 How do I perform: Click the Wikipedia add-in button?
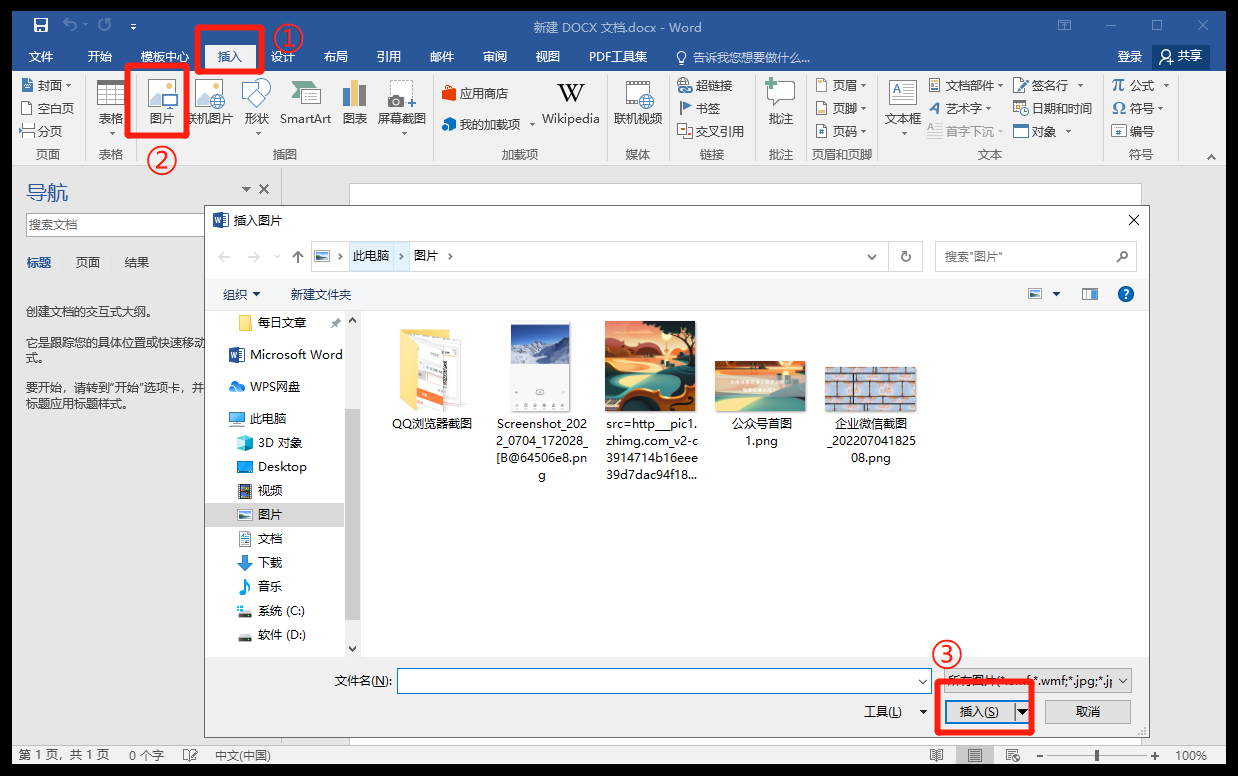[x=571, y=104]
